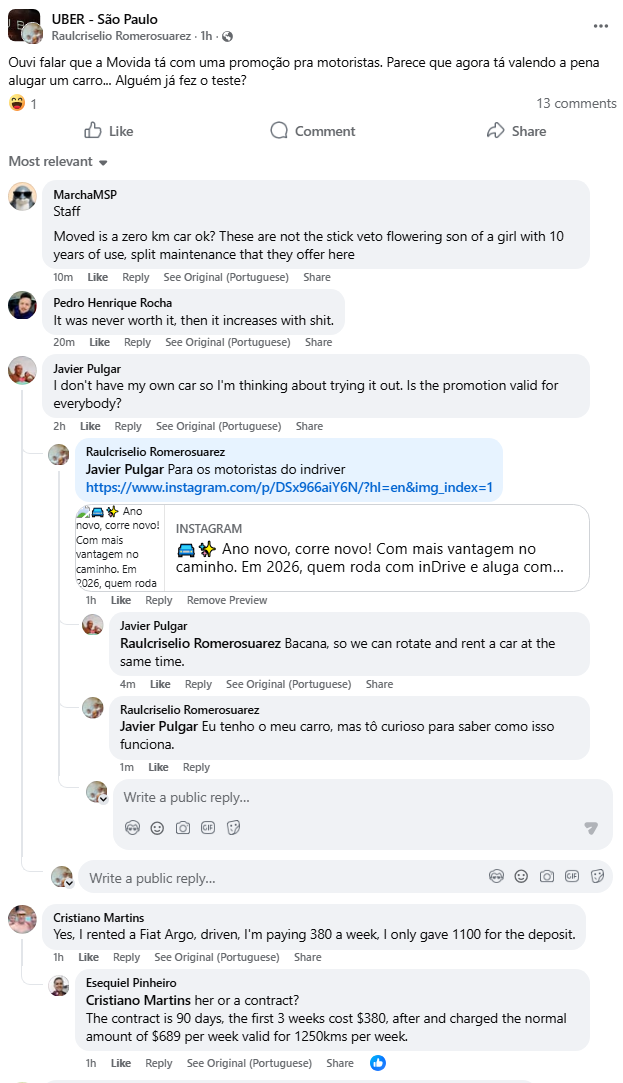Click the Instagram link preview thumbnail
The image size is (623, 1083).
[119, 548]
